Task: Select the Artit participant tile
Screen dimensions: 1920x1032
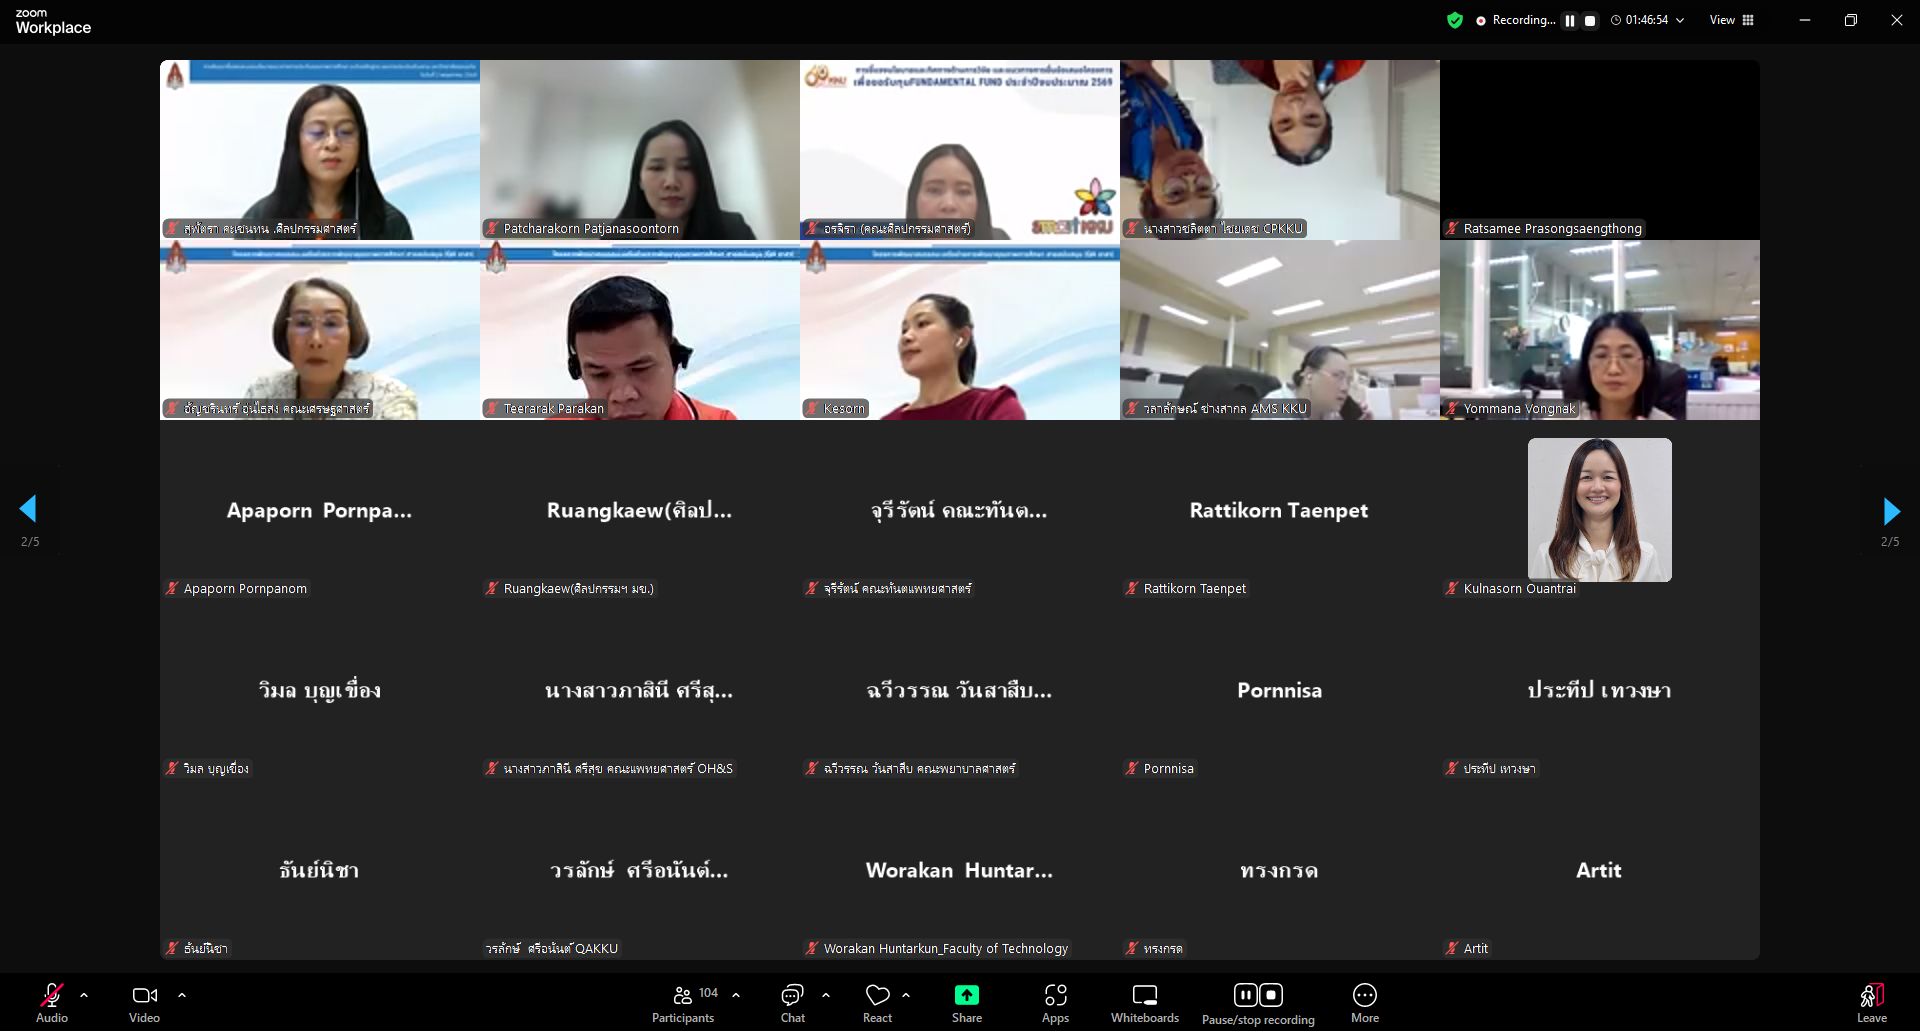Action: click(x=1600, y=870)
